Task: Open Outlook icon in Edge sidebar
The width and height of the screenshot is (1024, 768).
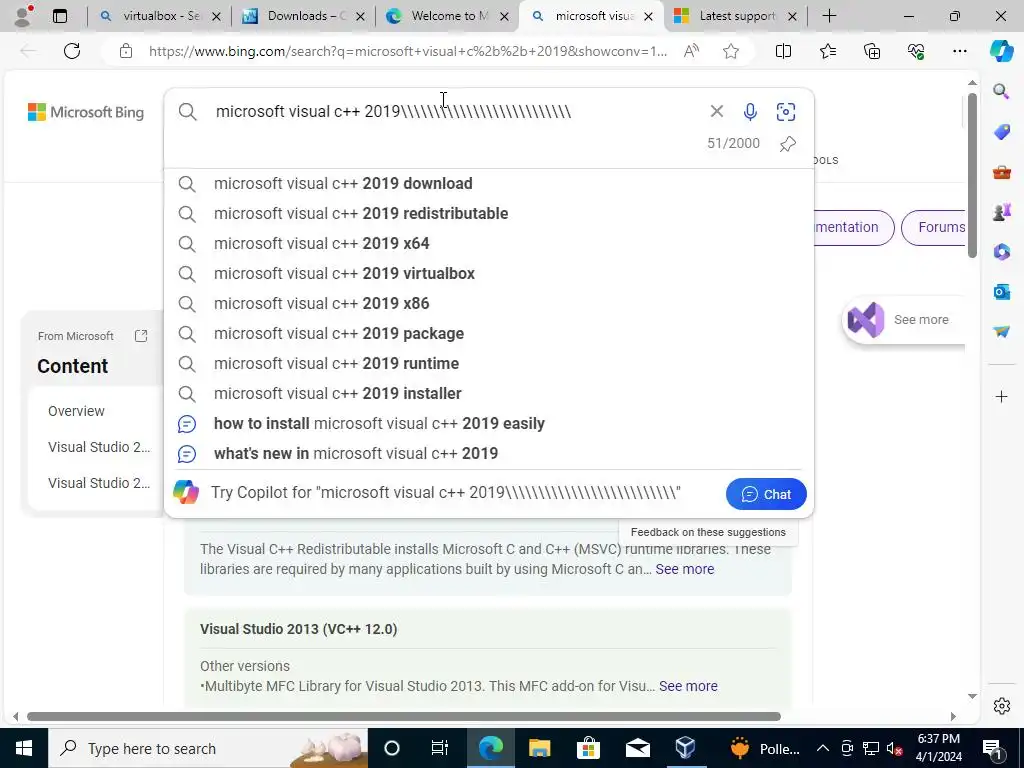Action: (1001, 292)
